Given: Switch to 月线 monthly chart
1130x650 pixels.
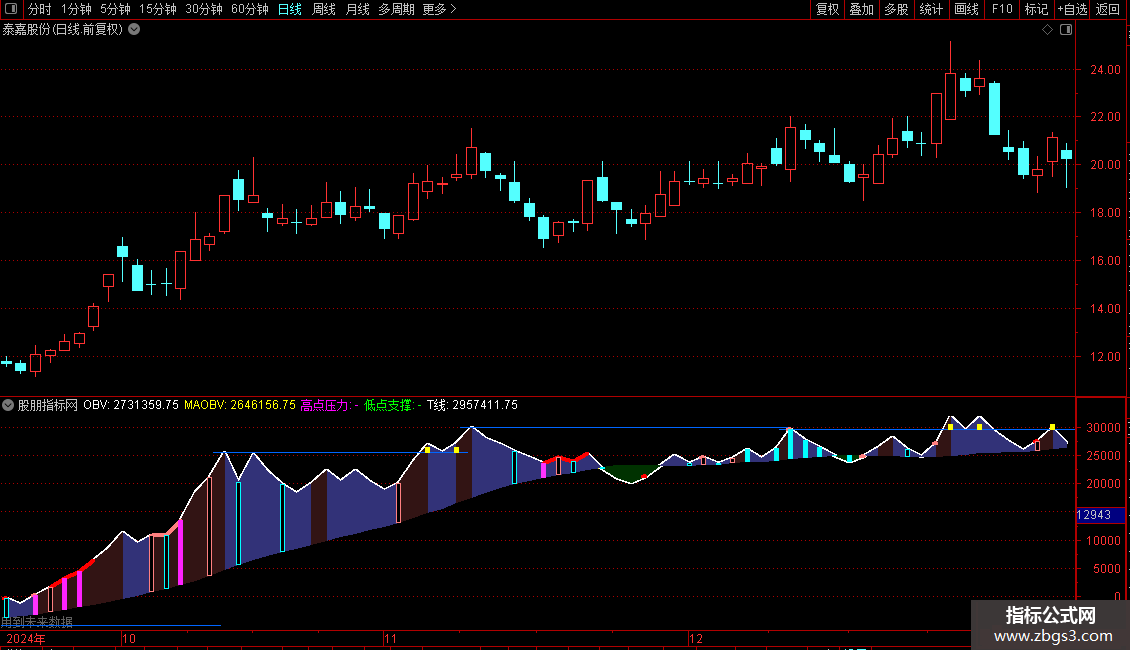Looking at the screenshot, I should (x=357, y=9).
